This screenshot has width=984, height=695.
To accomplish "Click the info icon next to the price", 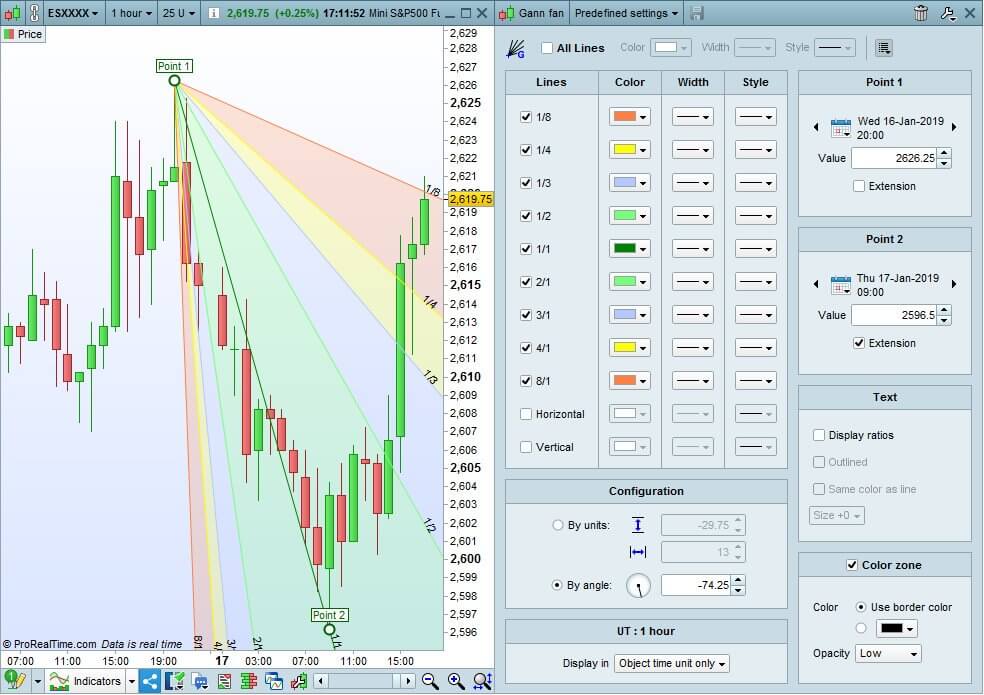I will (213, 14).
